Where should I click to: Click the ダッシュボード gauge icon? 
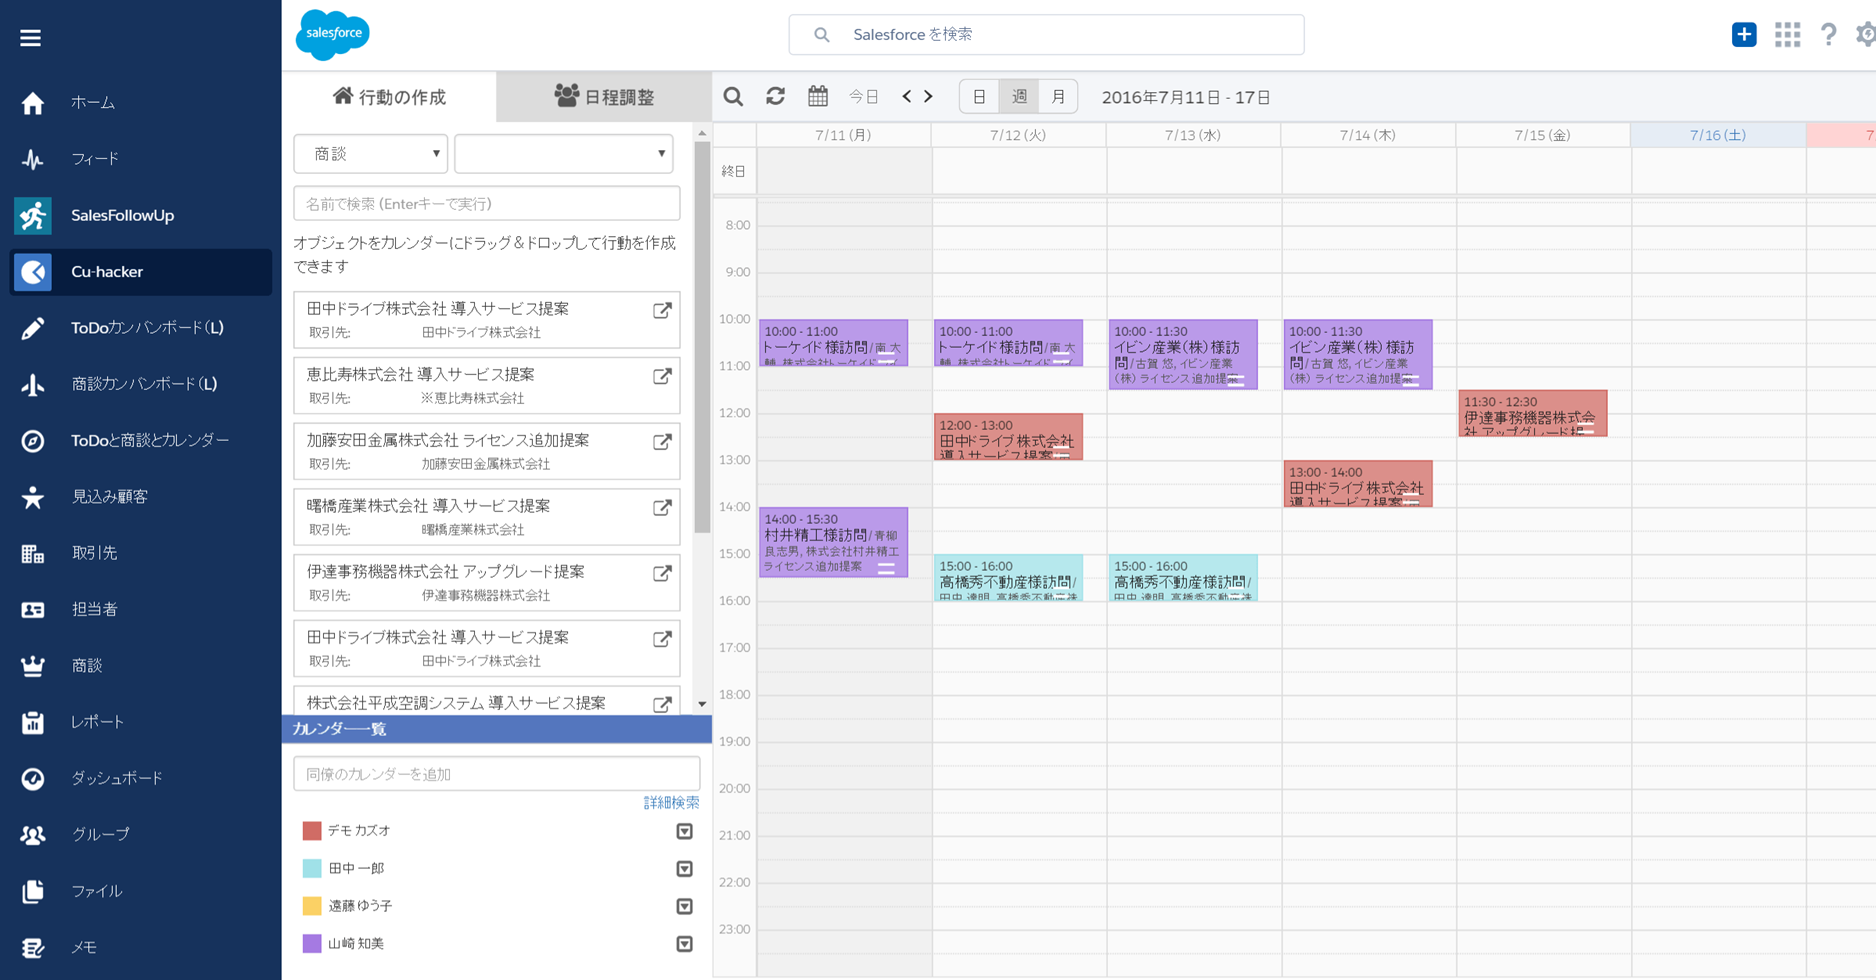click(33, 778)
